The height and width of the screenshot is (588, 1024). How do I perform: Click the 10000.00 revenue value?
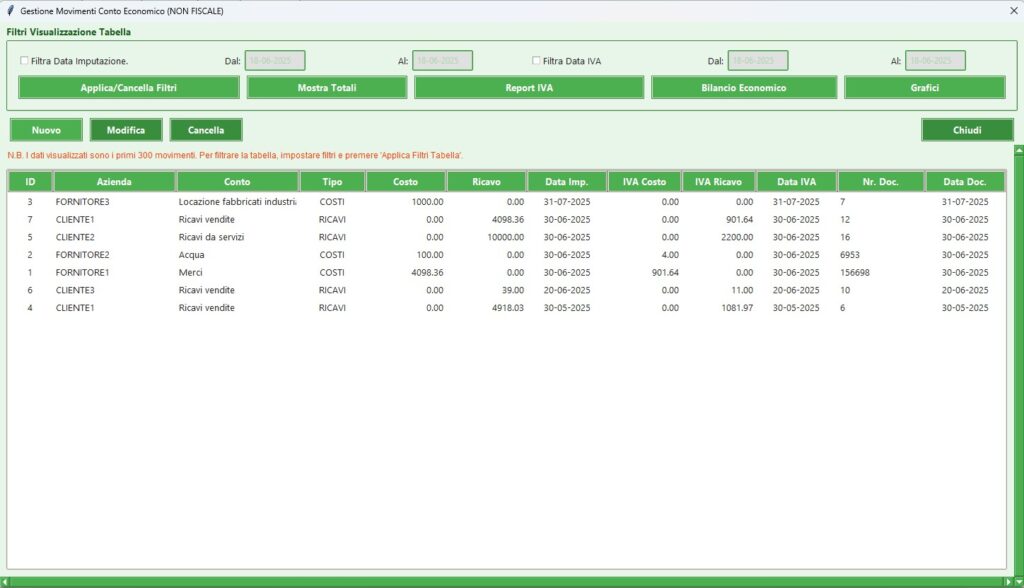click(505, 237)
